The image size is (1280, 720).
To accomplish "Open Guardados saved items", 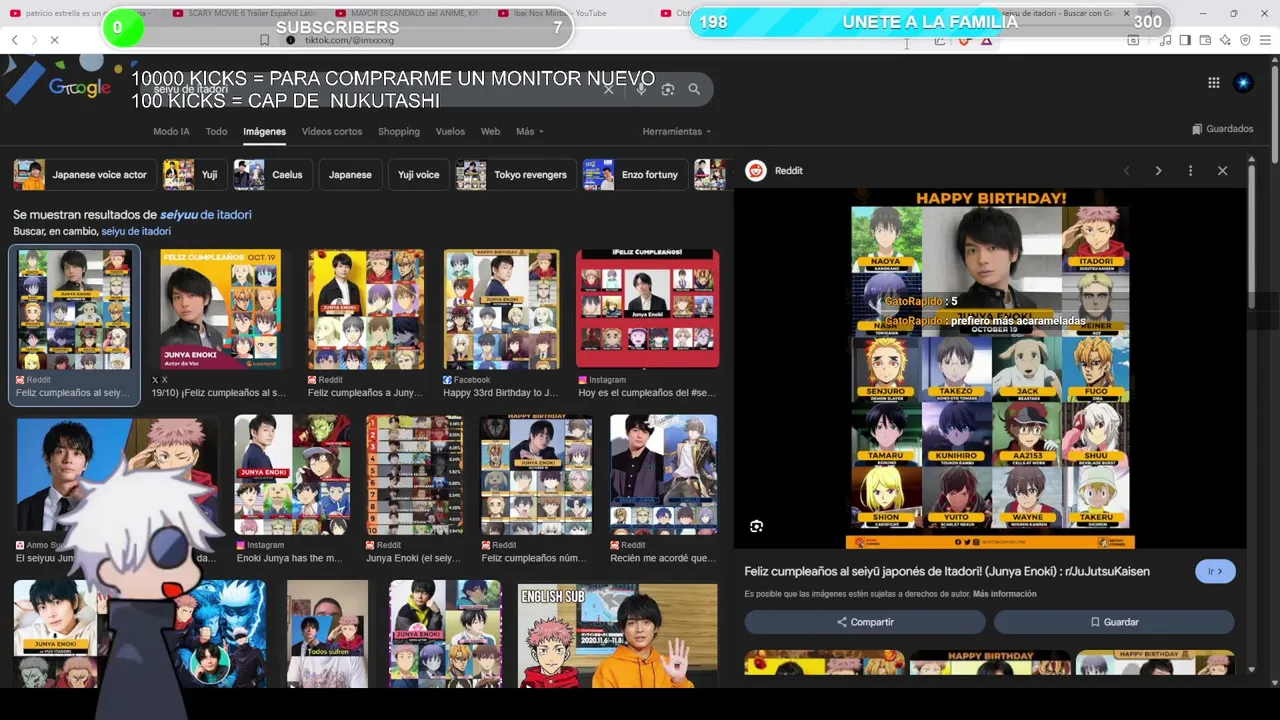I will point(1222,129).
